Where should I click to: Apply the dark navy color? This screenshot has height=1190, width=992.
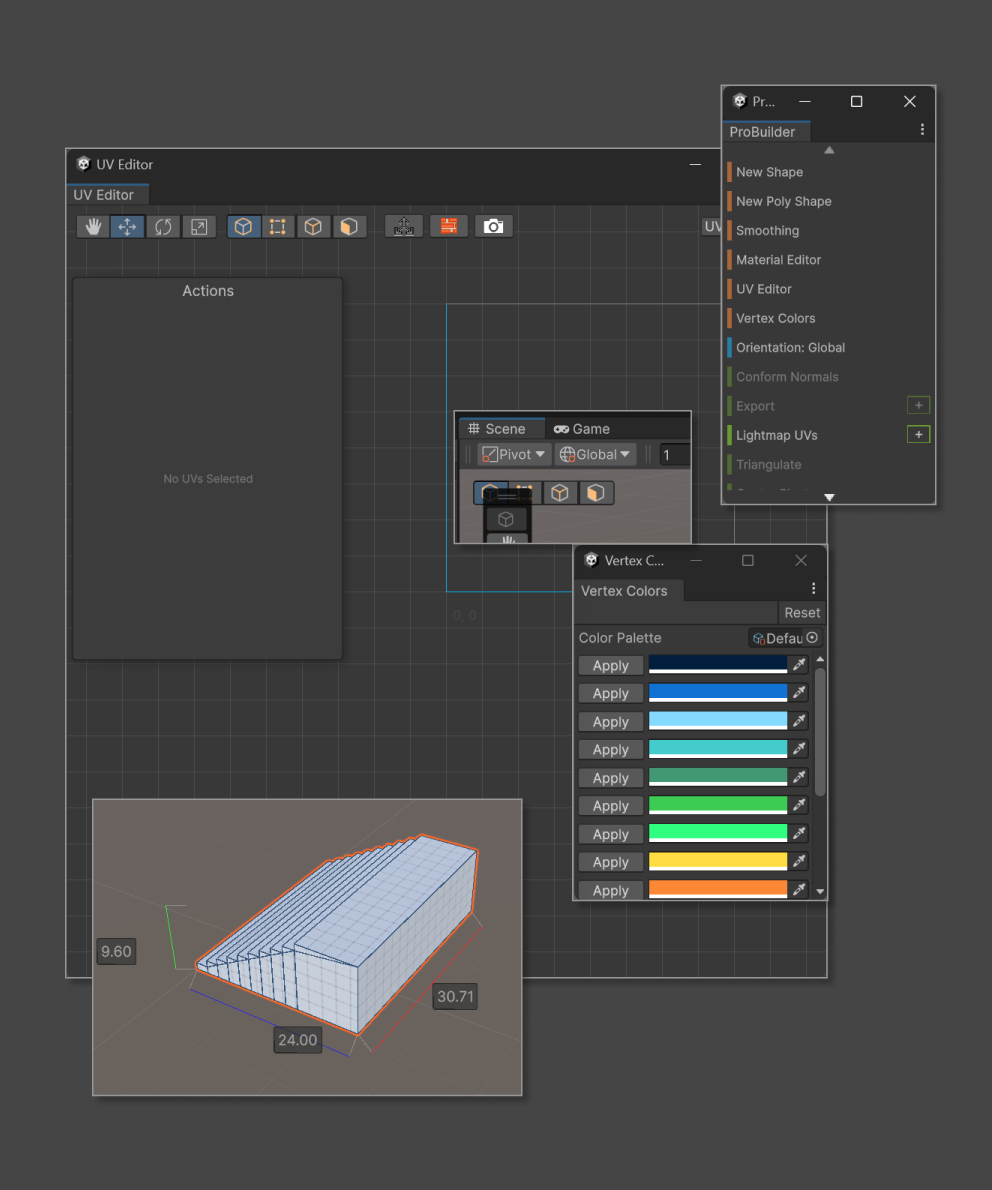pos(611,666)
